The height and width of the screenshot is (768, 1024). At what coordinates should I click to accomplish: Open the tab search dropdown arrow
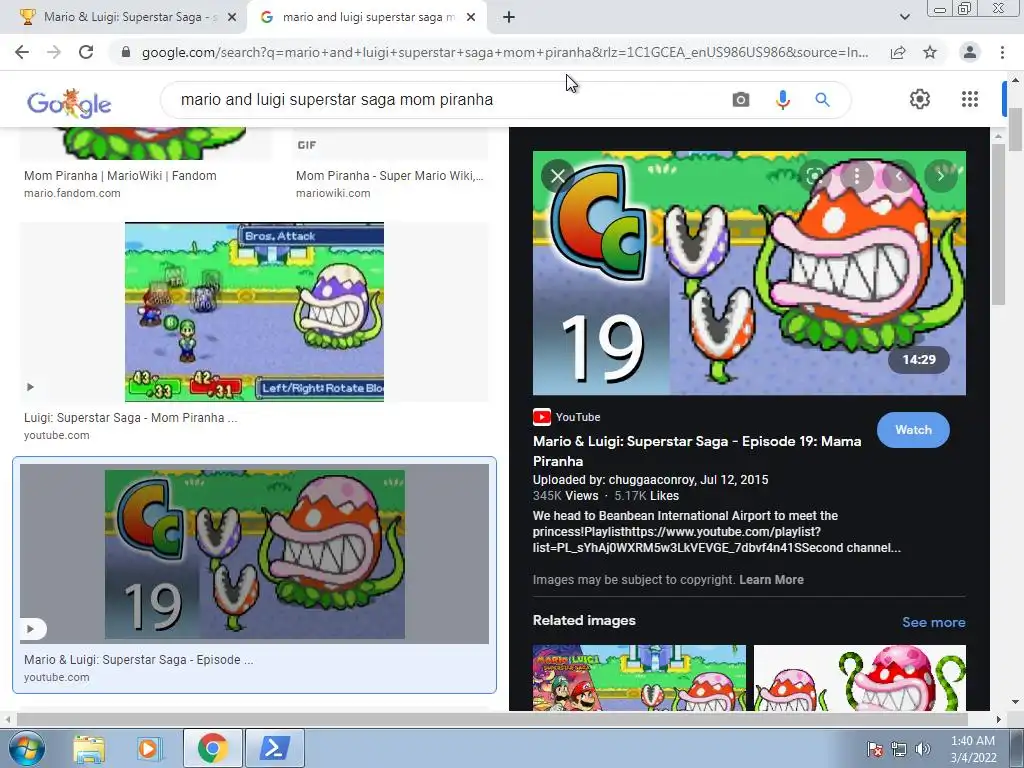pos(904,17)
